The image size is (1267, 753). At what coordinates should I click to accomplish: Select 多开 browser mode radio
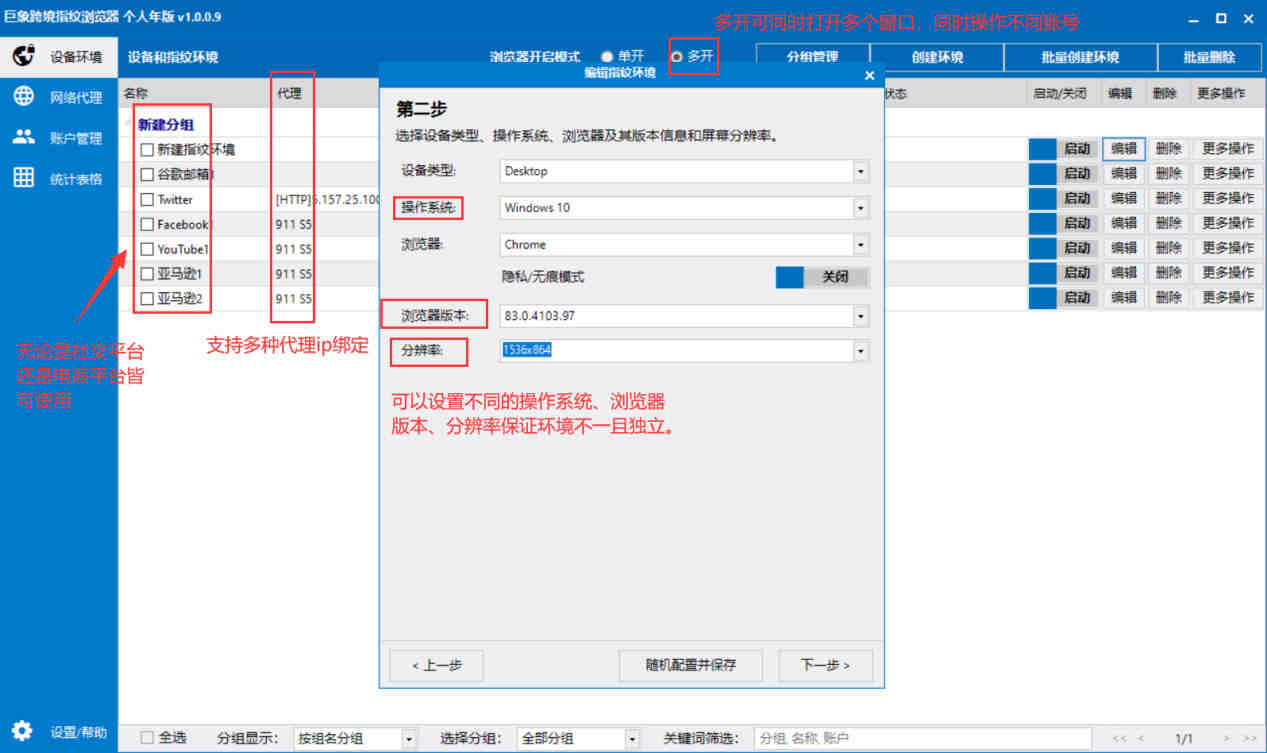[x=677, y=57]
